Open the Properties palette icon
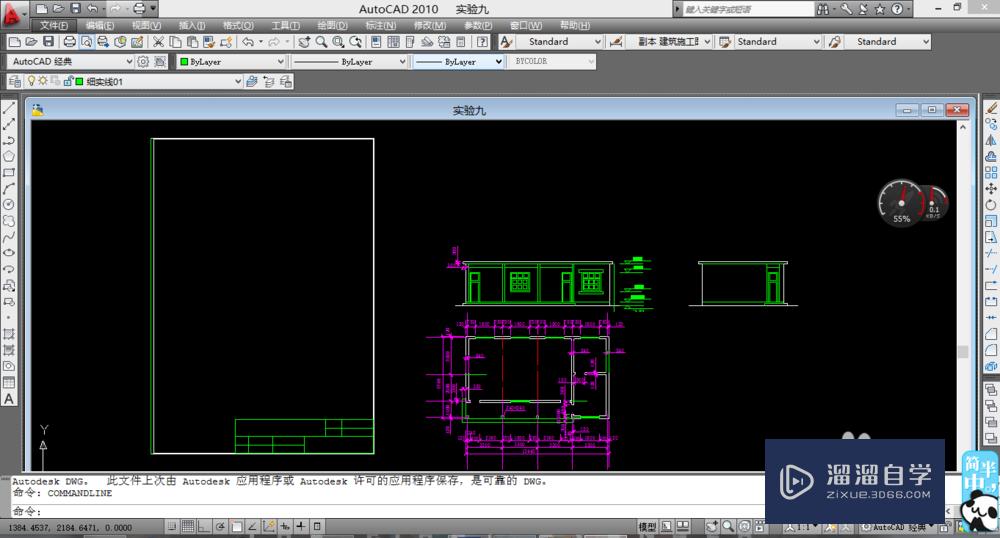The height and width of the screenshot is (538, 1000). tap(376, 42)
